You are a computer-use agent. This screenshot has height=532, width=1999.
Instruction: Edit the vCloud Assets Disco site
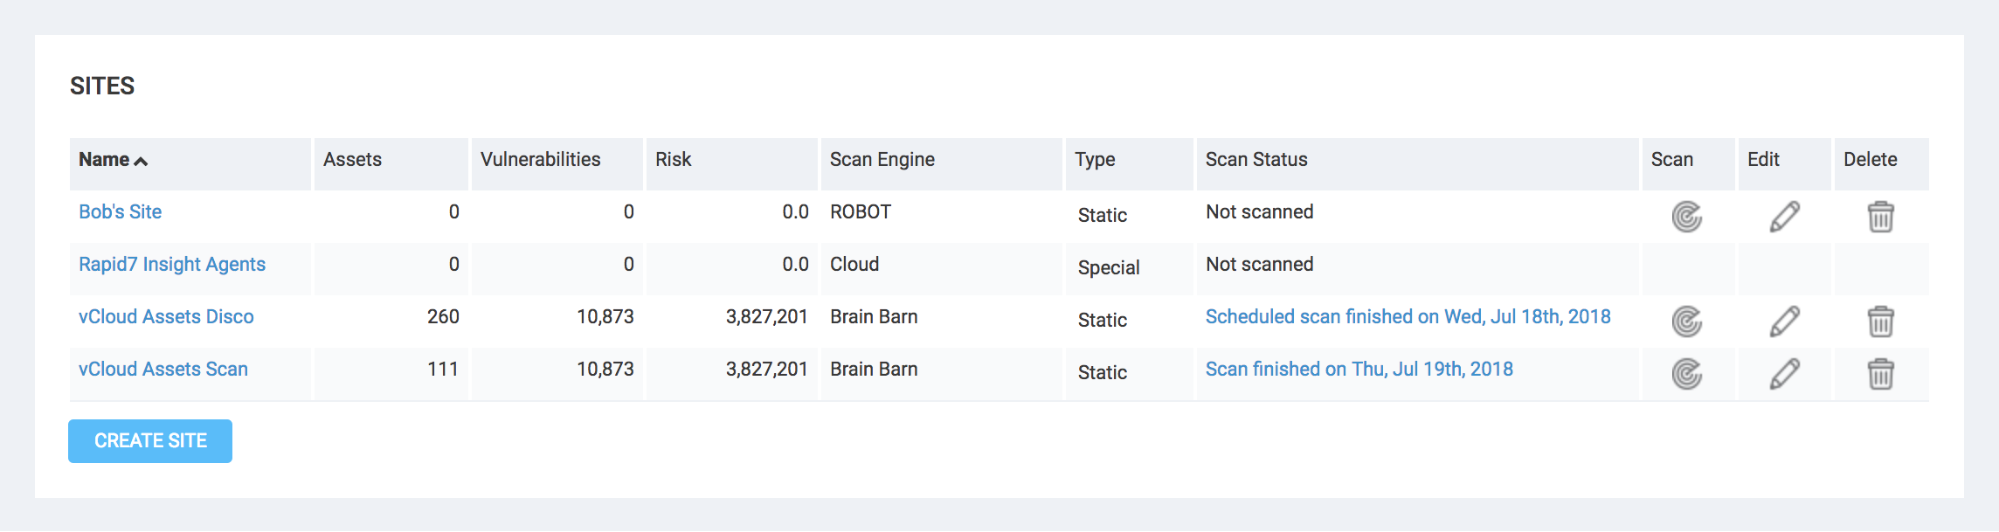(x=1784, y=321)
